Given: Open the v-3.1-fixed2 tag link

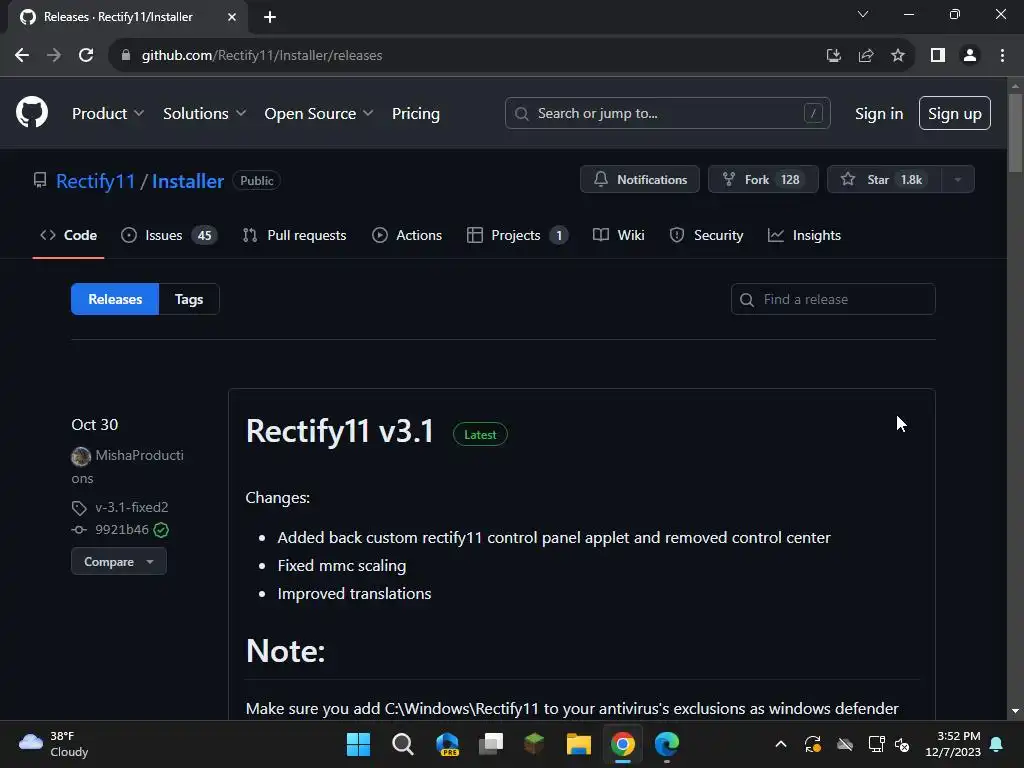Looking at the screenshot, I should click(x=132, y=507).
